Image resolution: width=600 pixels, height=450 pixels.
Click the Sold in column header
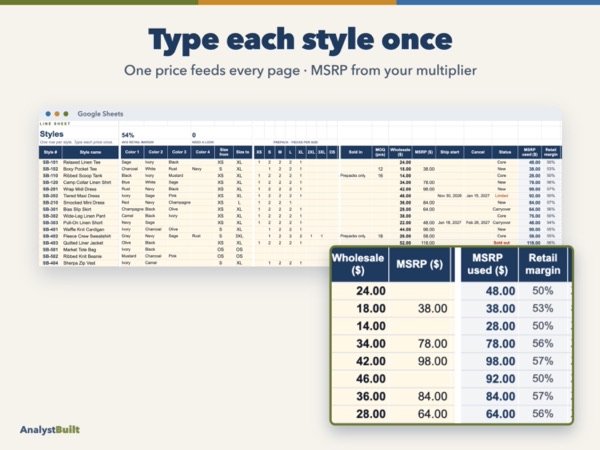coord(355,152)
